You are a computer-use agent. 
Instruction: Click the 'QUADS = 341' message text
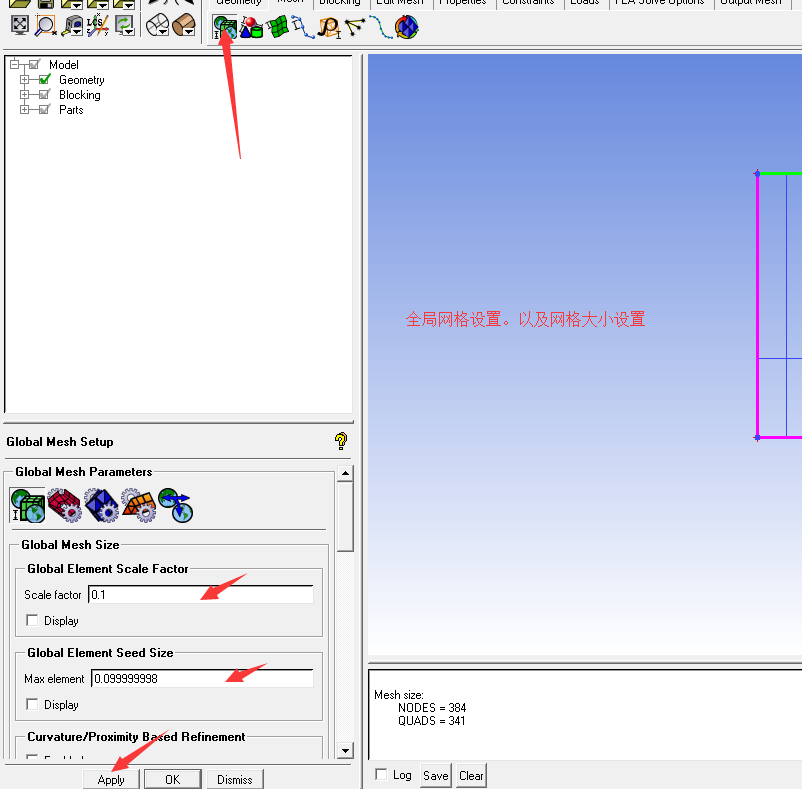pyautogui.click(x=432, y=720)
